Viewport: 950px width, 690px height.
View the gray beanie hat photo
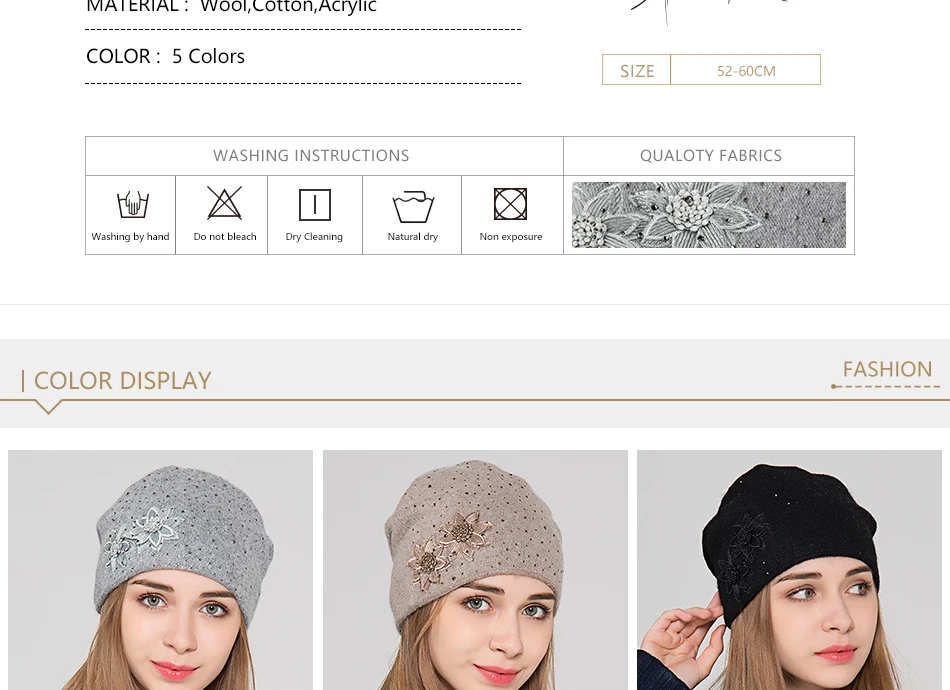click(x=161, y=570)
